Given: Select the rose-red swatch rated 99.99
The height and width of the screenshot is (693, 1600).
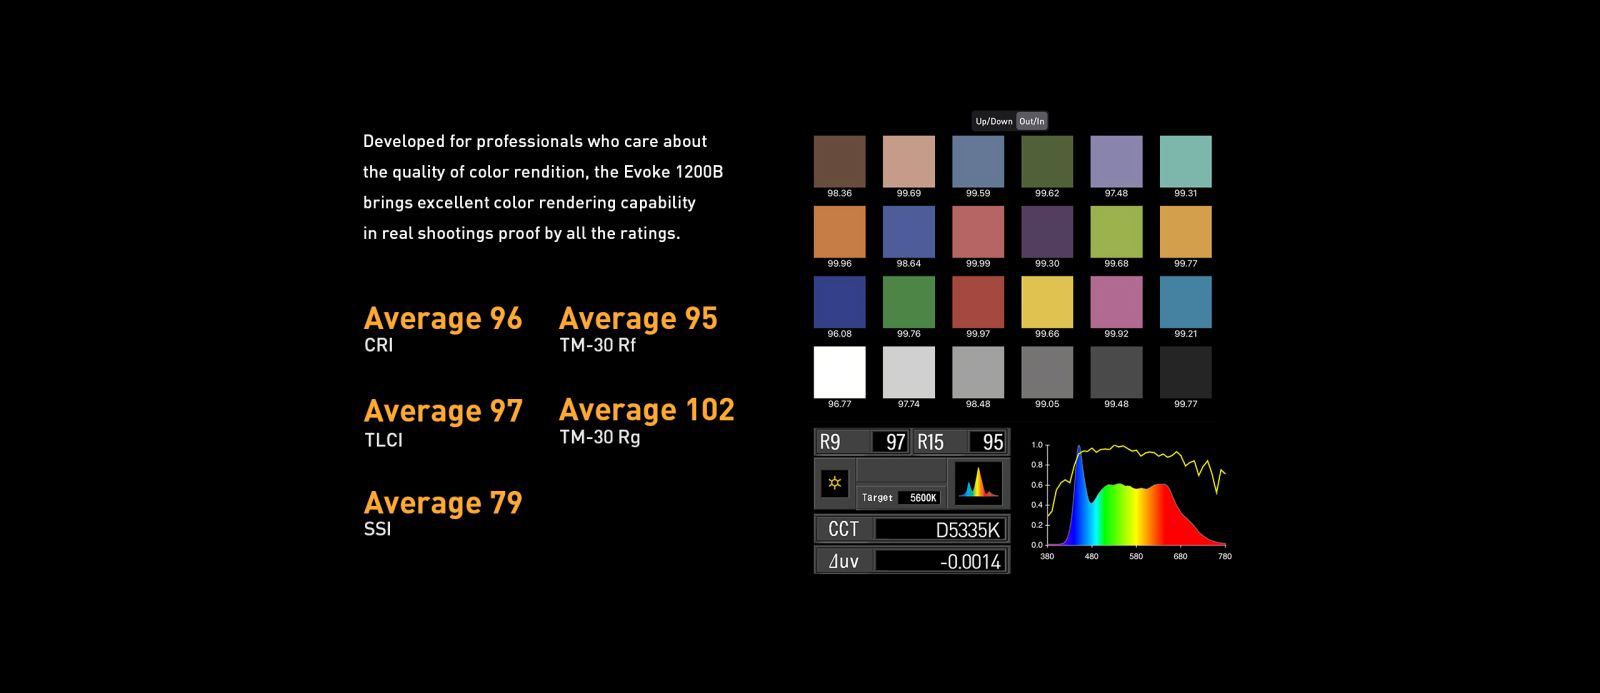Looking at the screenshot, I should click(x=978, y=232).
